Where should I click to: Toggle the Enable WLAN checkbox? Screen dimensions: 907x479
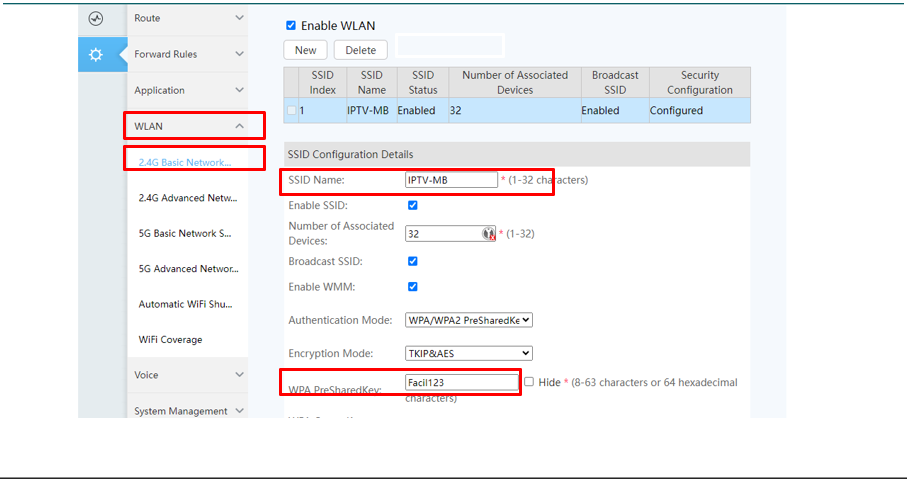coord(291,25)
